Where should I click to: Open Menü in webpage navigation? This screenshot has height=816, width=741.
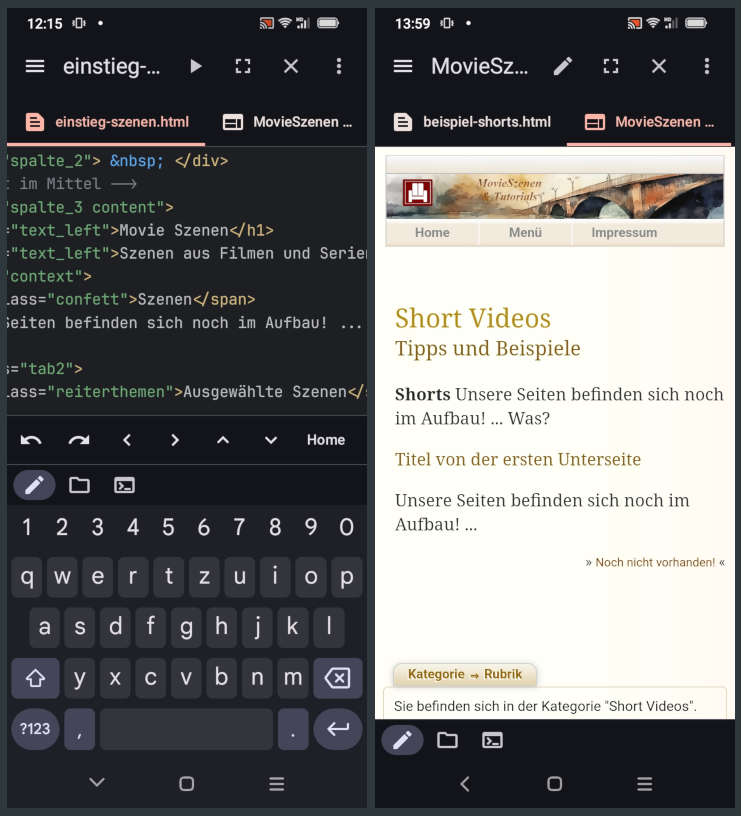(x=525, y=233)
